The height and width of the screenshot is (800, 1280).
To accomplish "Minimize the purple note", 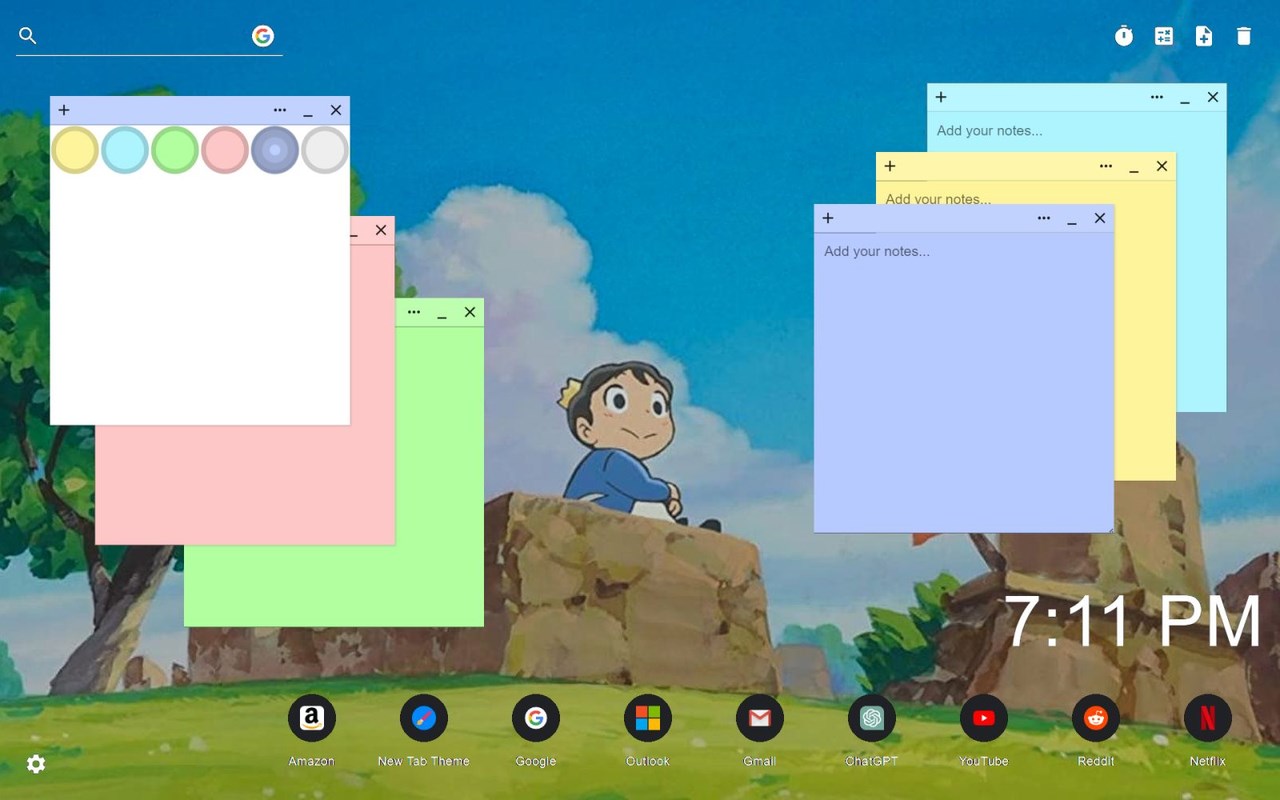I will 1072,218.
